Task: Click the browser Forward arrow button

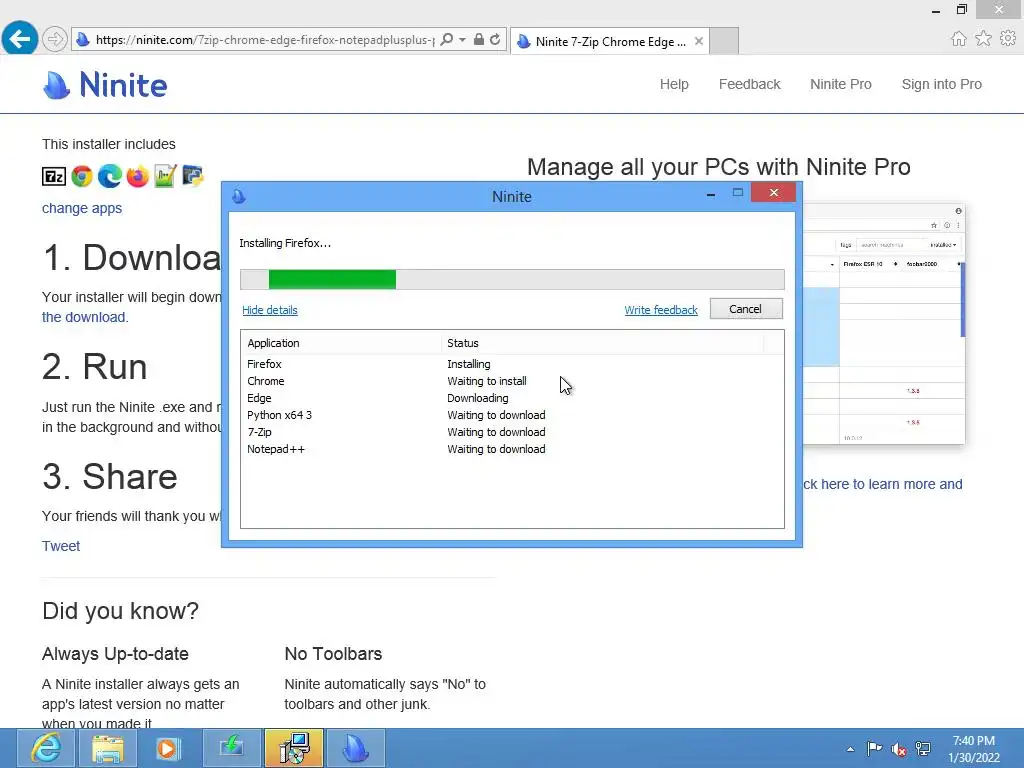Action: tap(55, 40)
